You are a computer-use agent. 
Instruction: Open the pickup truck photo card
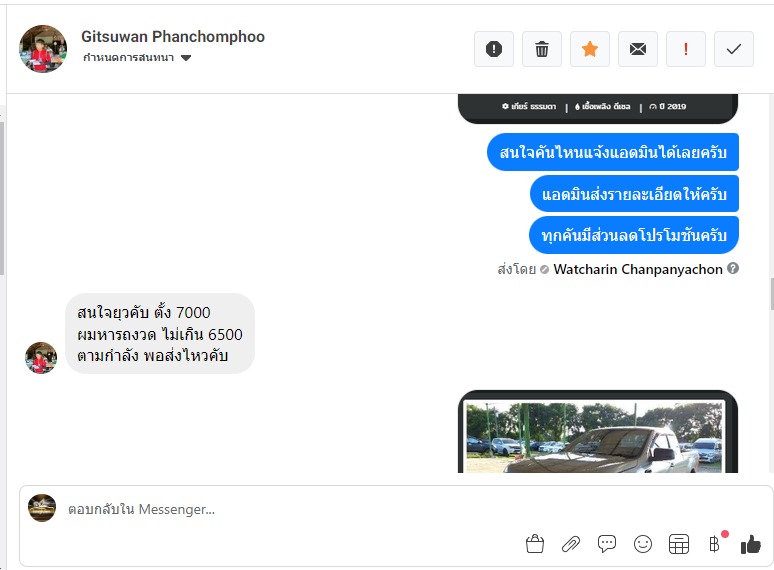coord(598,432)
